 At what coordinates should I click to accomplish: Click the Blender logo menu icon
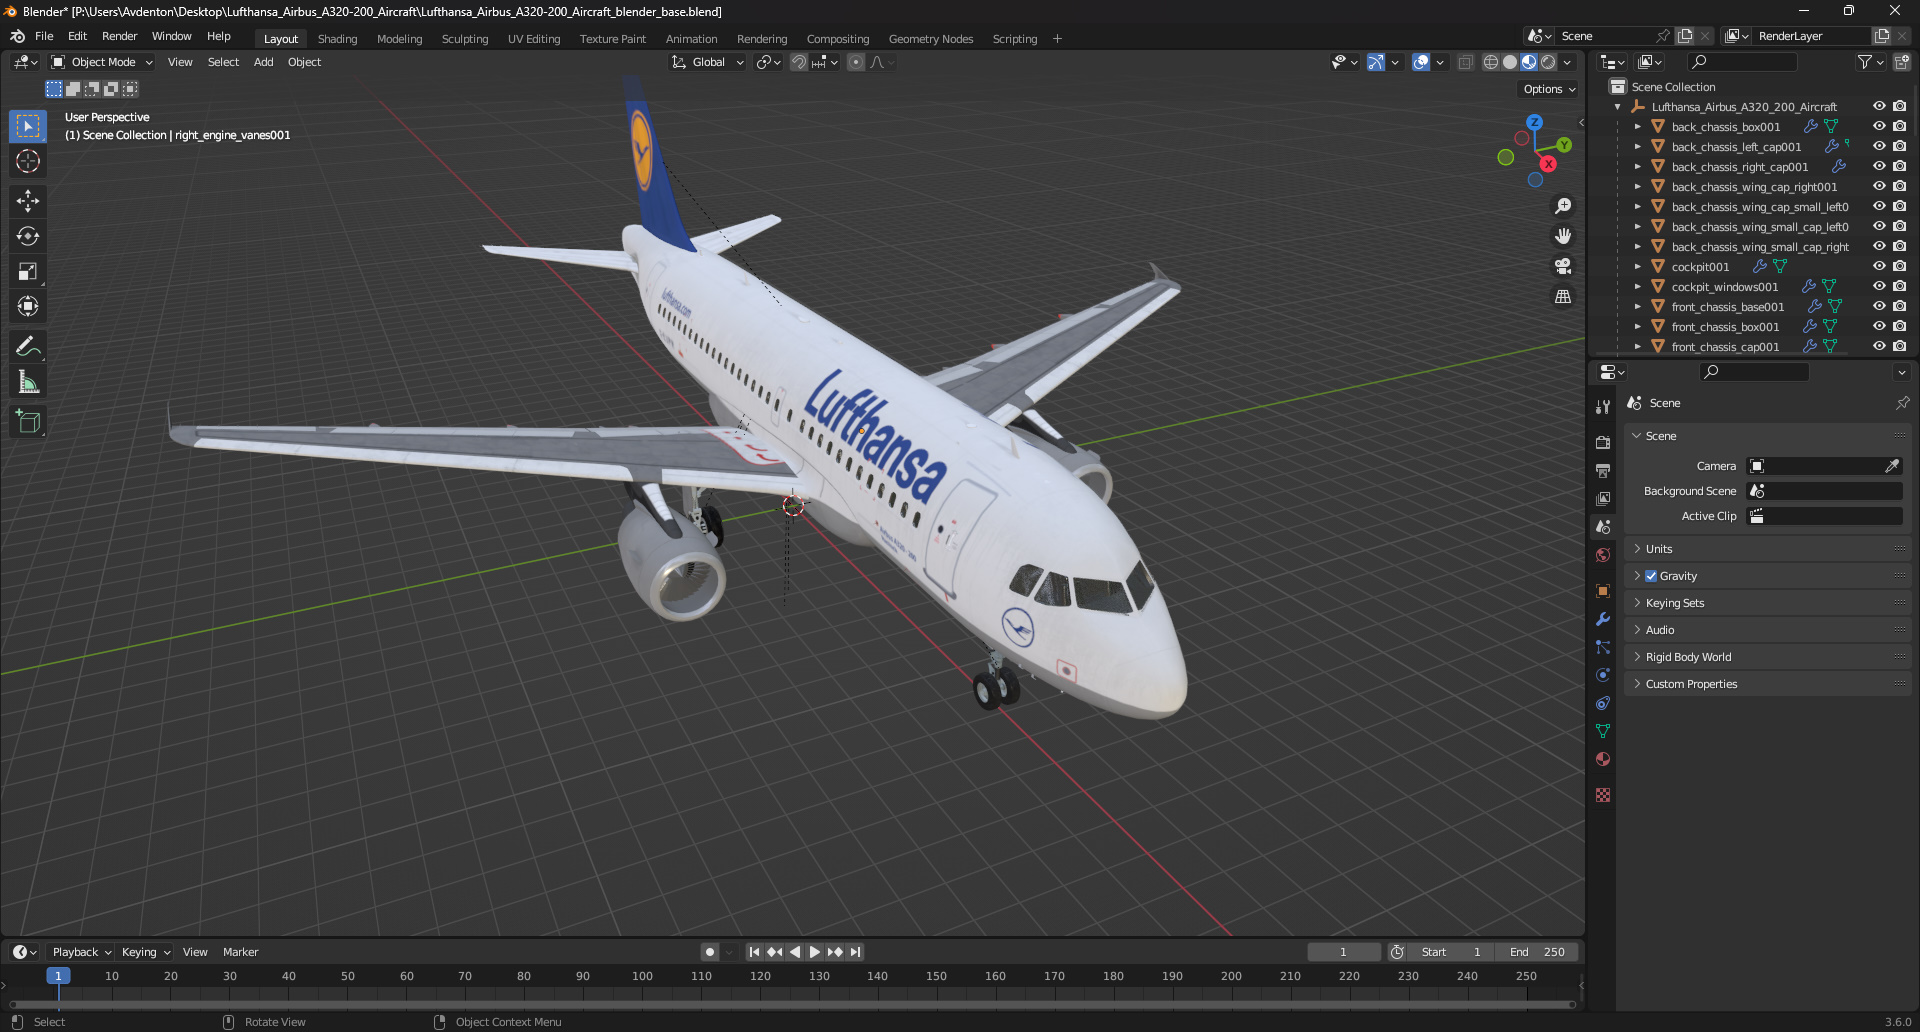[x=17, y=36]
